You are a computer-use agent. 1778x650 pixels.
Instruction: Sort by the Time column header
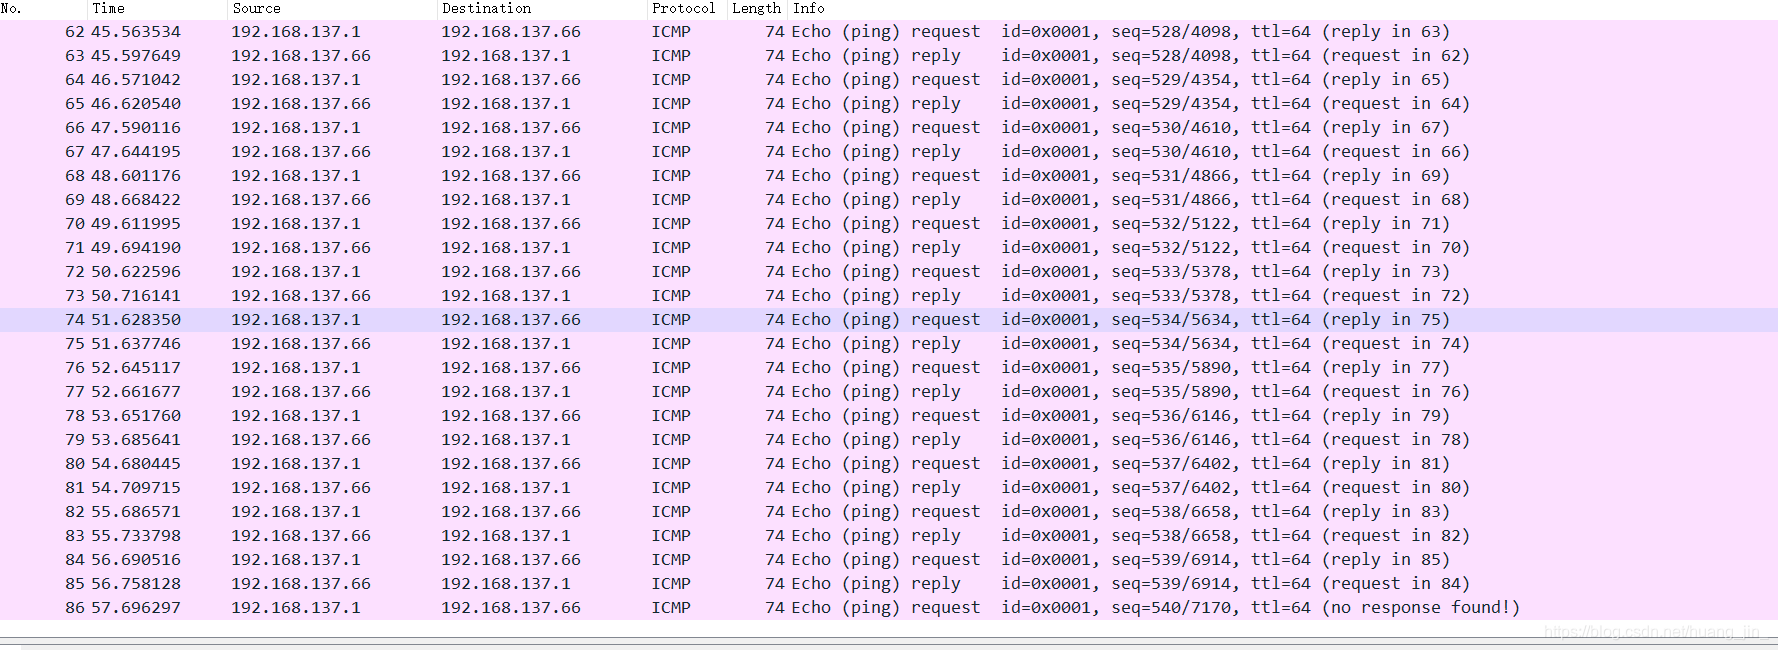pyautogui.click(x=157, y=9)
